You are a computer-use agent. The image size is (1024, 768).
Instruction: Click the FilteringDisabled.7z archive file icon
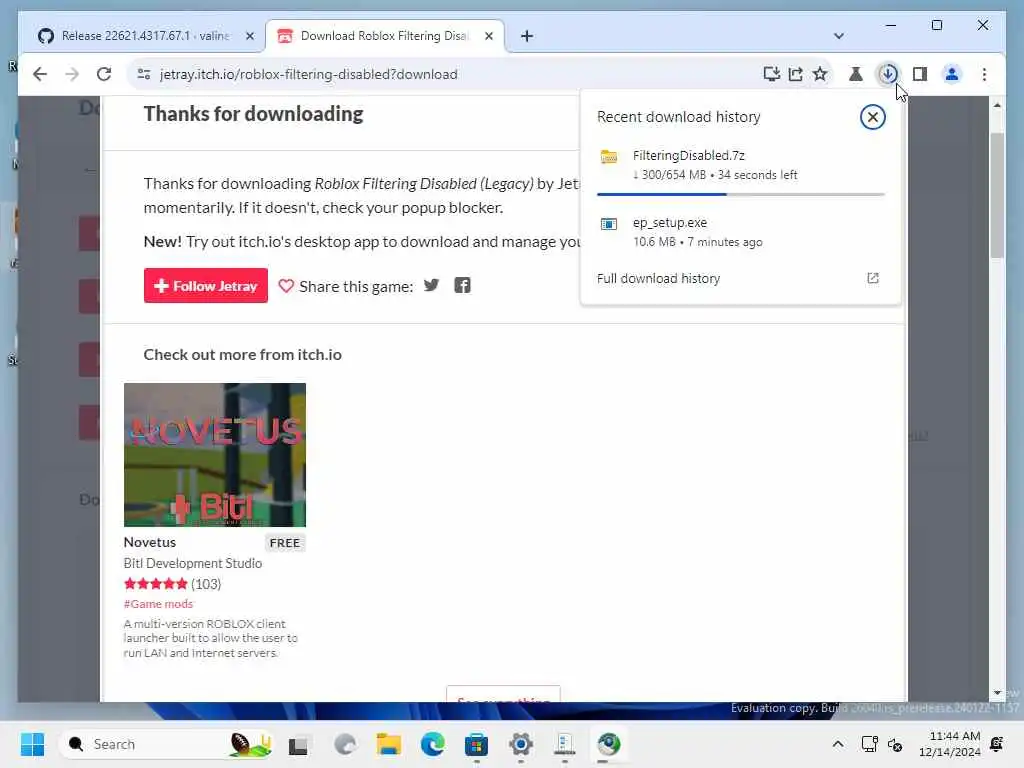coord(609,157)
